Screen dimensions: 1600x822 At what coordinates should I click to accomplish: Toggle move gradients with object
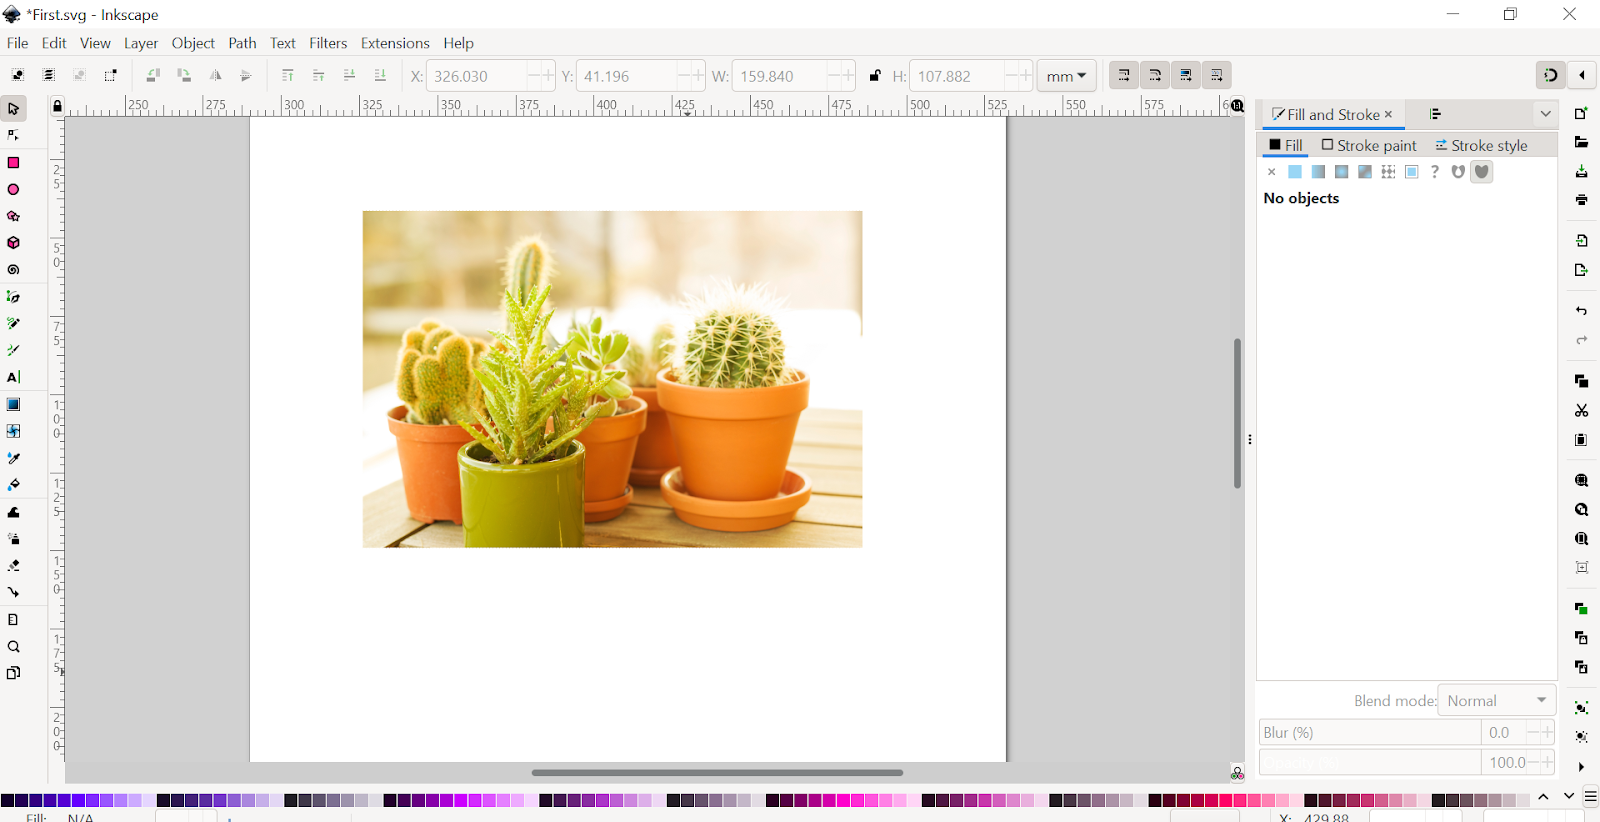[1186, 75]
